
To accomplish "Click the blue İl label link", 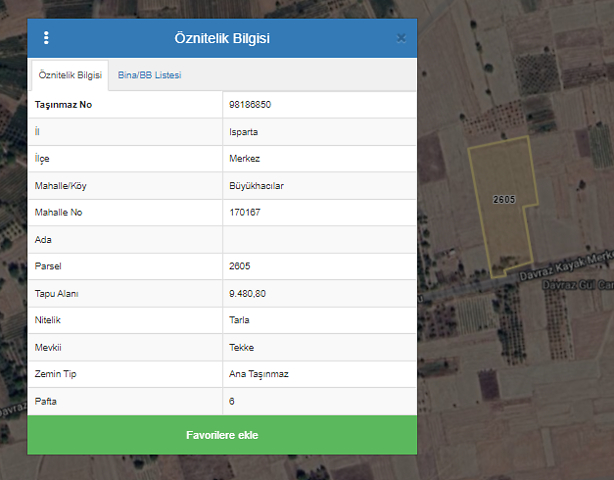I will tap(37, 131).
